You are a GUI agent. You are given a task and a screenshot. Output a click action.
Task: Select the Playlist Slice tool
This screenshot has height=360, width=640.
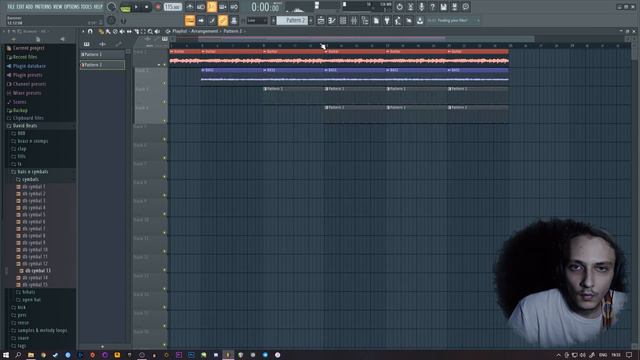coord(136,31)
